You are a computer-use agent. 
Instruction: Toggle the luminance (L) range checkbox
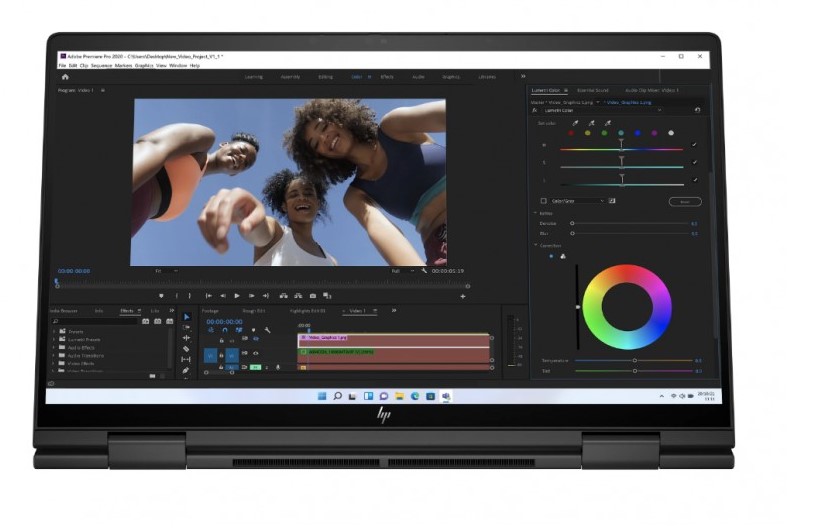[x=695, y=180]
